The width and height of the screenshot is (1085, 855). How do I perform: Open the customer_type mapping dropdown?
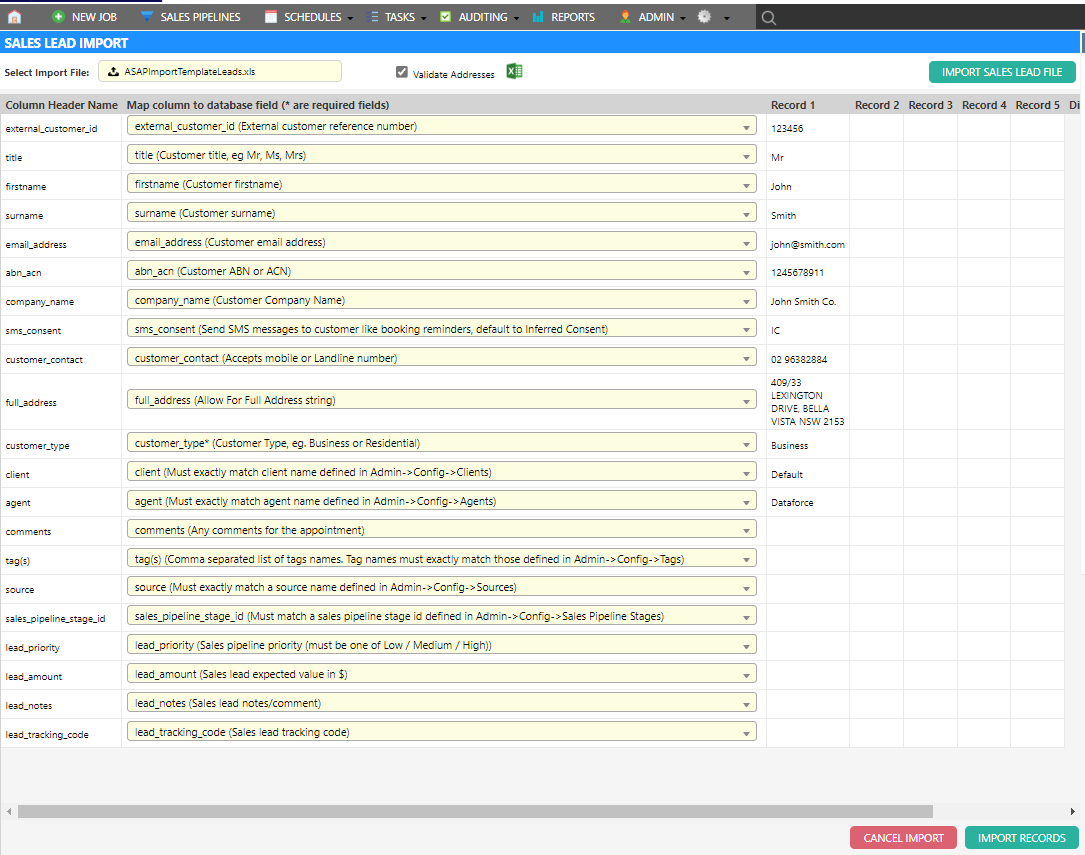[x=441, y=443]
